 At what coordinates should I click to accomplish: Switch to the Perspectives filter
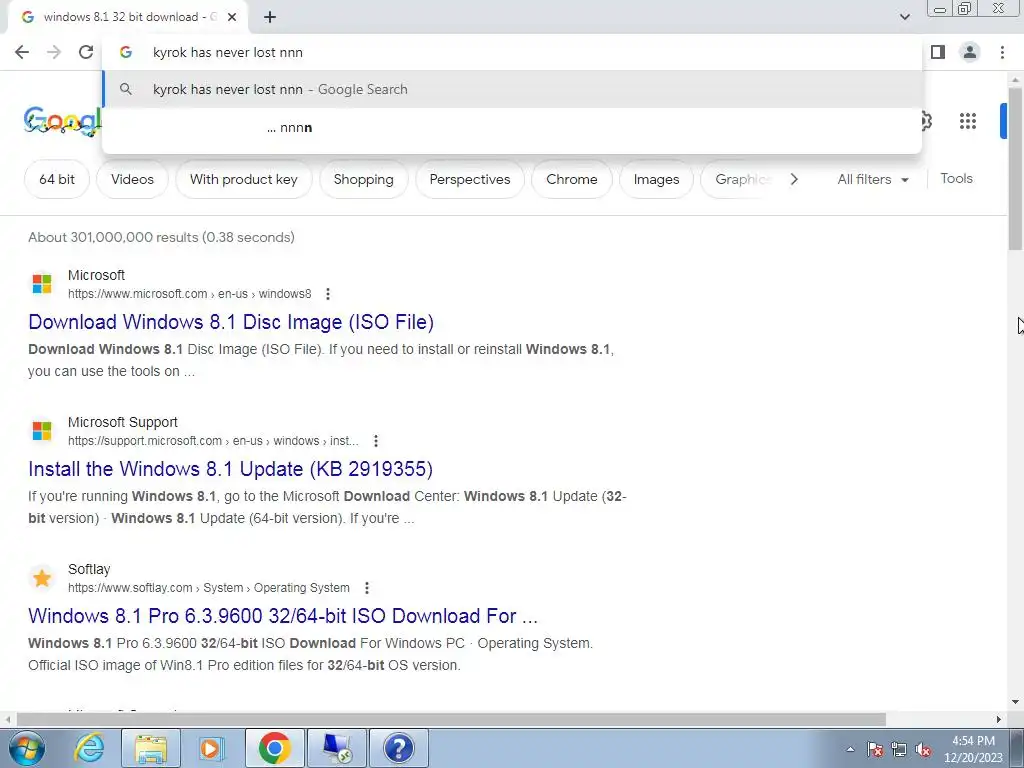(470, 179)
